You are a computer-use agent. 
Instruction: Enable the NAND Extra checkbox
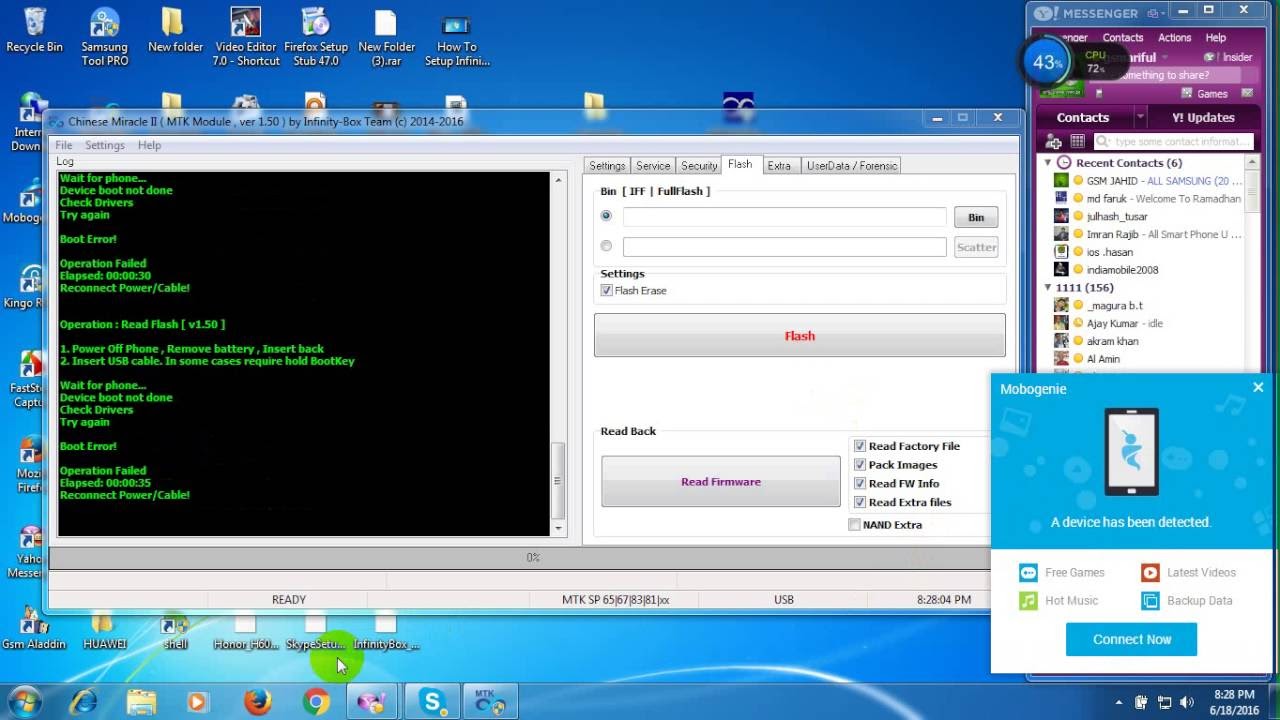pos(854,525)
